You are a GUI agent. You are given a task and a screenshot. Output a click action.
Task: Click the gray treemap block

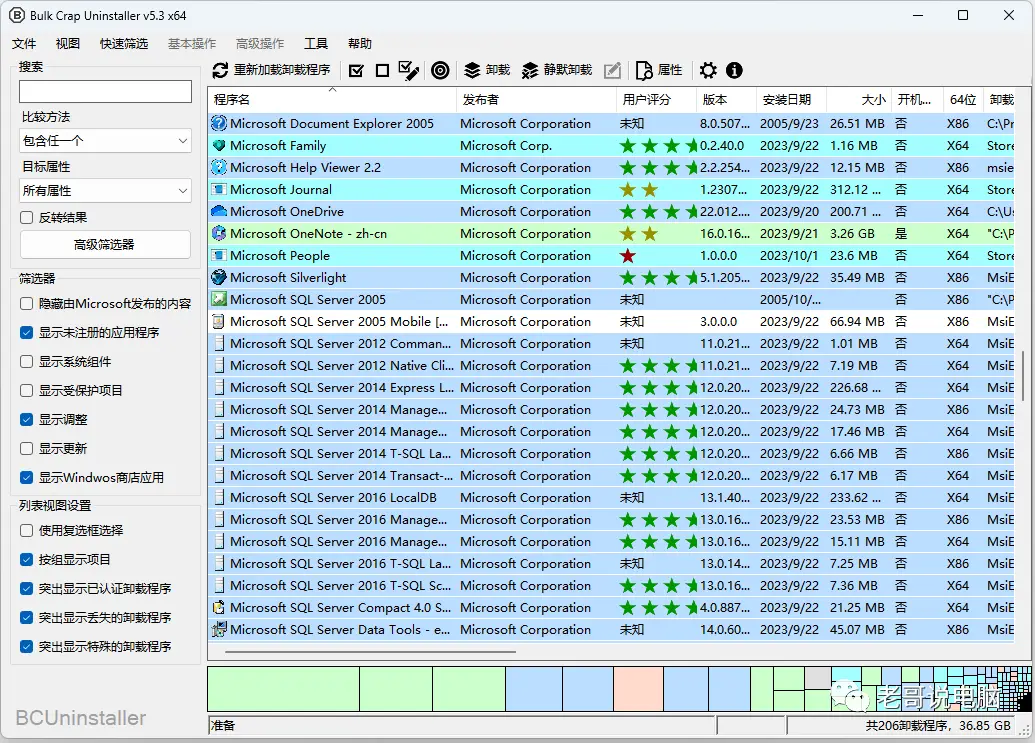pyautogui.click(x=817, y=678)
